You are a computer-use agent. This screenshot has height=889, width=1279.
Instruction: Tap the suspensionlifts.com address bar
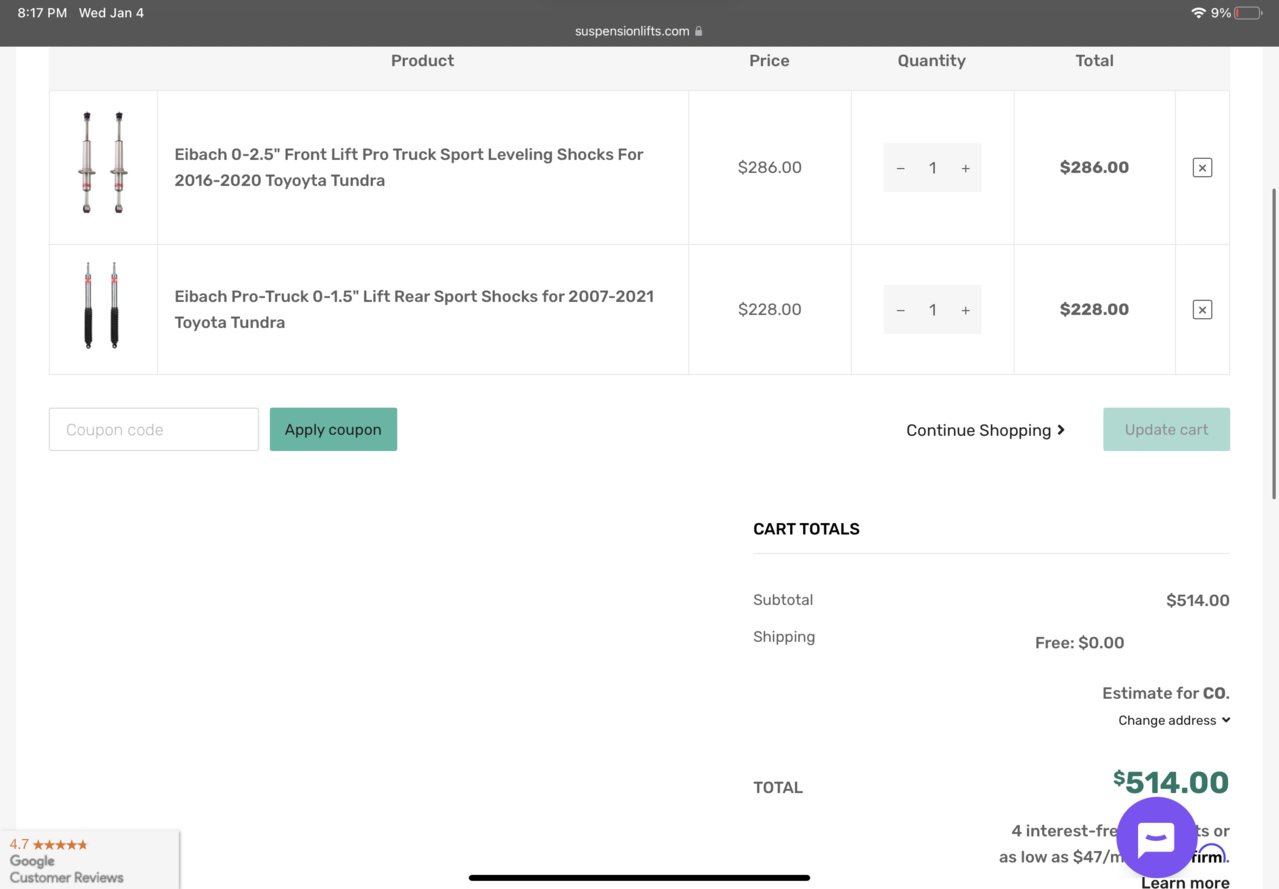coord(639,31)
